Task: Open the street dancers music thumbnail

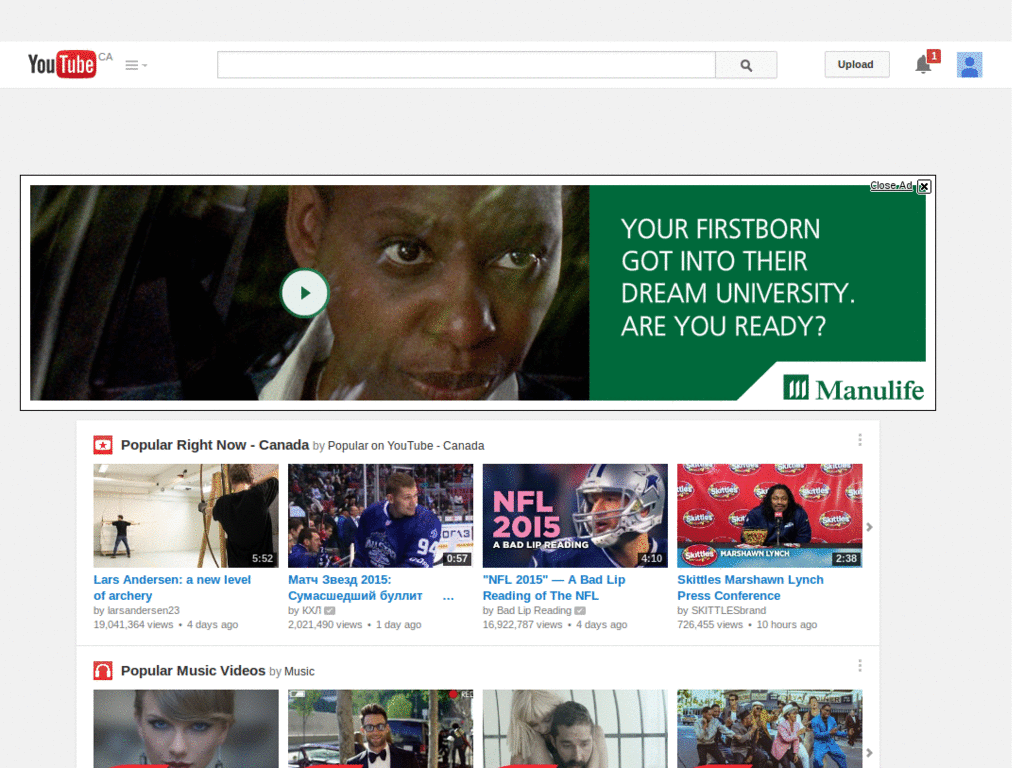Action: tap(770, 729)
